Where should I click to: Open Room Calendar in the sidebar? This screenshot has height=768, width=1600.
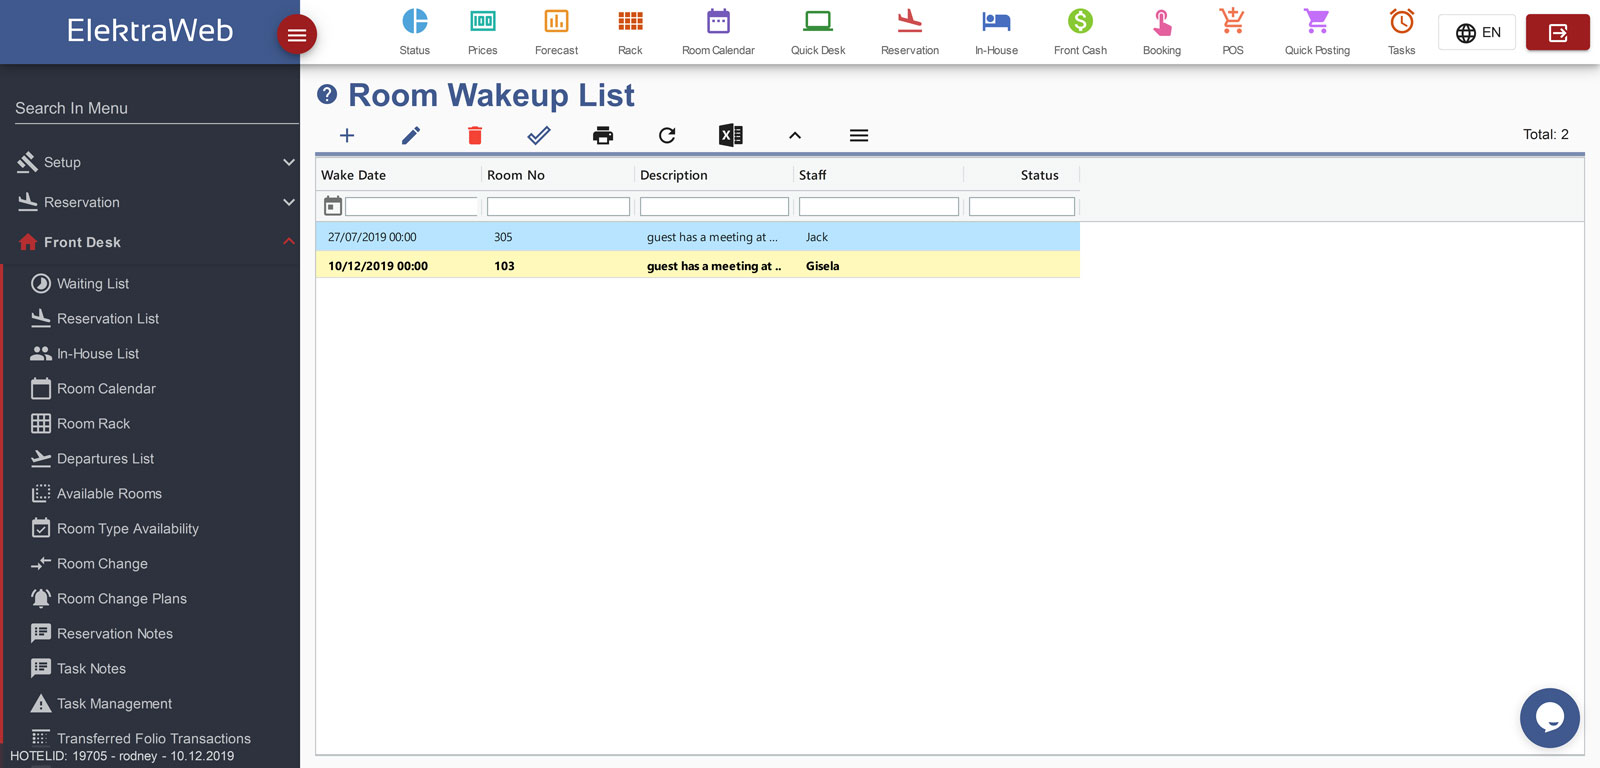coord(106,389)
